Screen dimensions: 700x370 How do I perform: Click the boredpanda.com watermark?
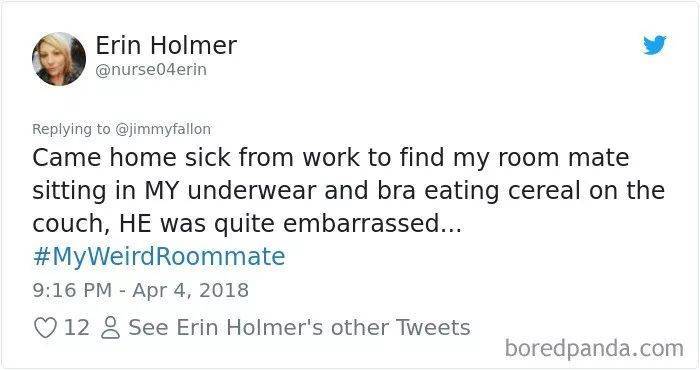[594, 348]
